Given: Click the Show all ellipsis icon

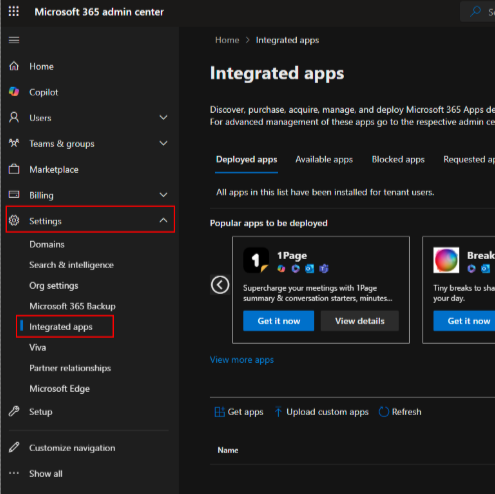Looking at the screenshot, I should tap(14, 473).
